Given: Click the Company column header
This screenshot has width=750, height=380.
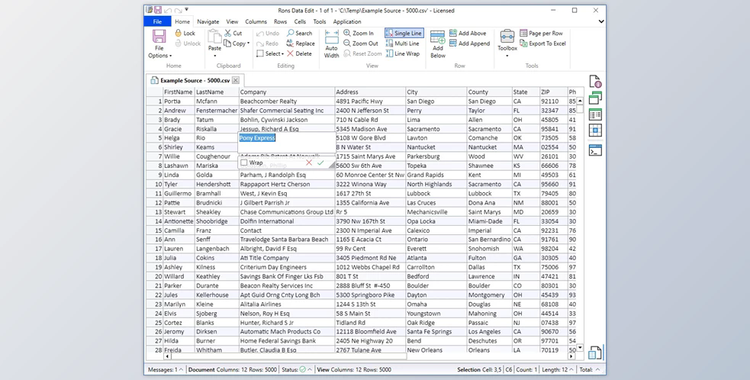Looking at the screenshot, I should click(287, 92).
